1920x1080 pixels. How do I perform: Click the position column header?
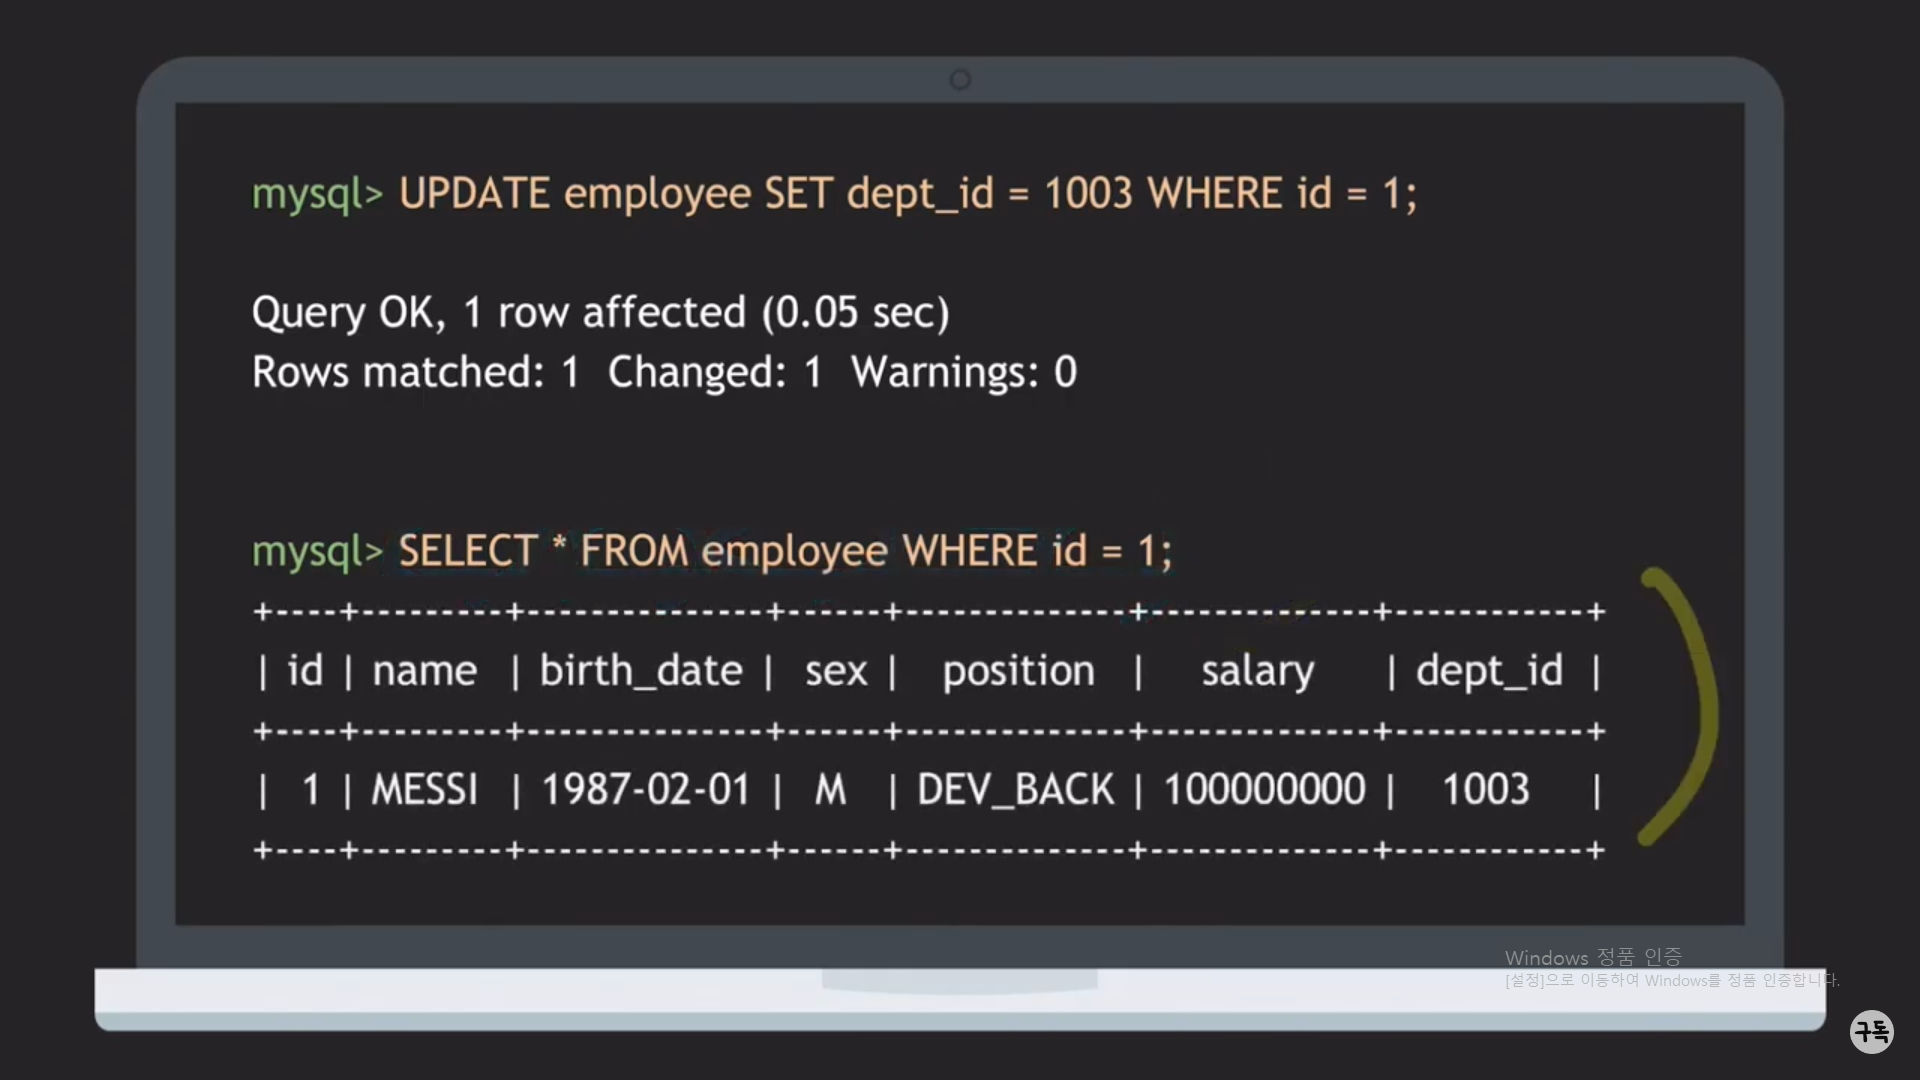coord(1018,671)
